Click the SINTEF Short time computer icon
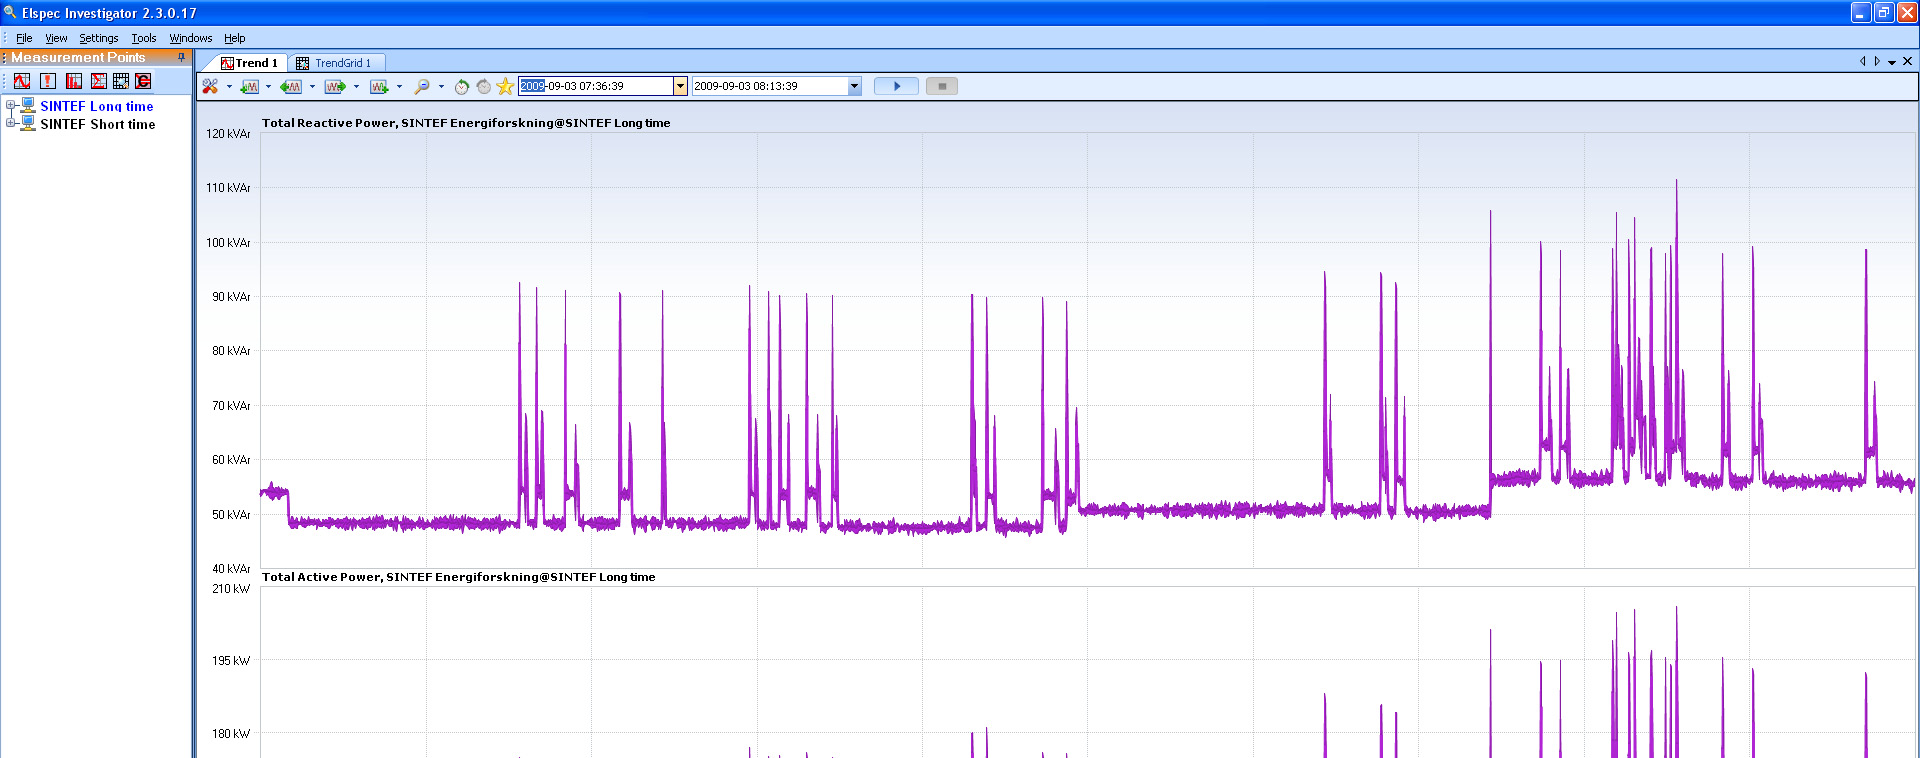1920x758 pixels. [28, 123]
